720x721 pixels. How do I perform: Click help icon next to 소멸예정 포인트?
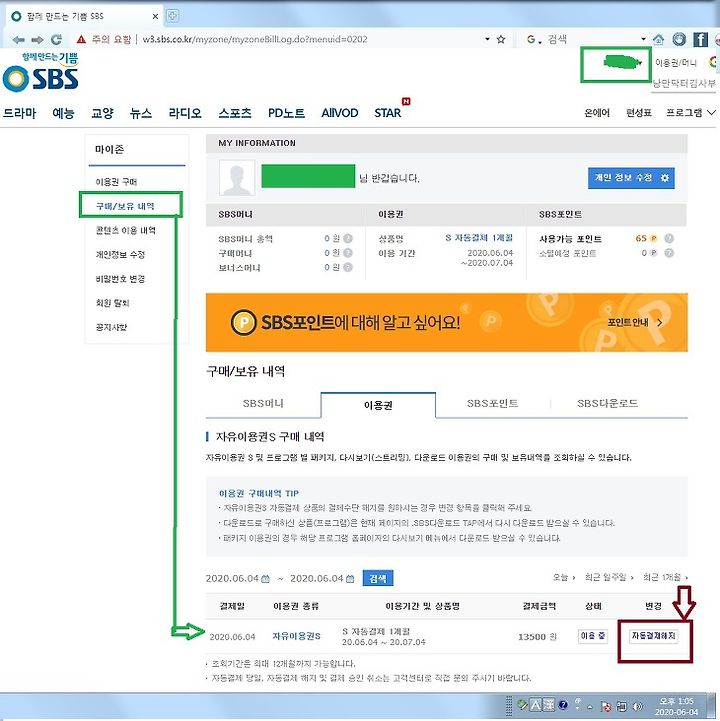669,253
